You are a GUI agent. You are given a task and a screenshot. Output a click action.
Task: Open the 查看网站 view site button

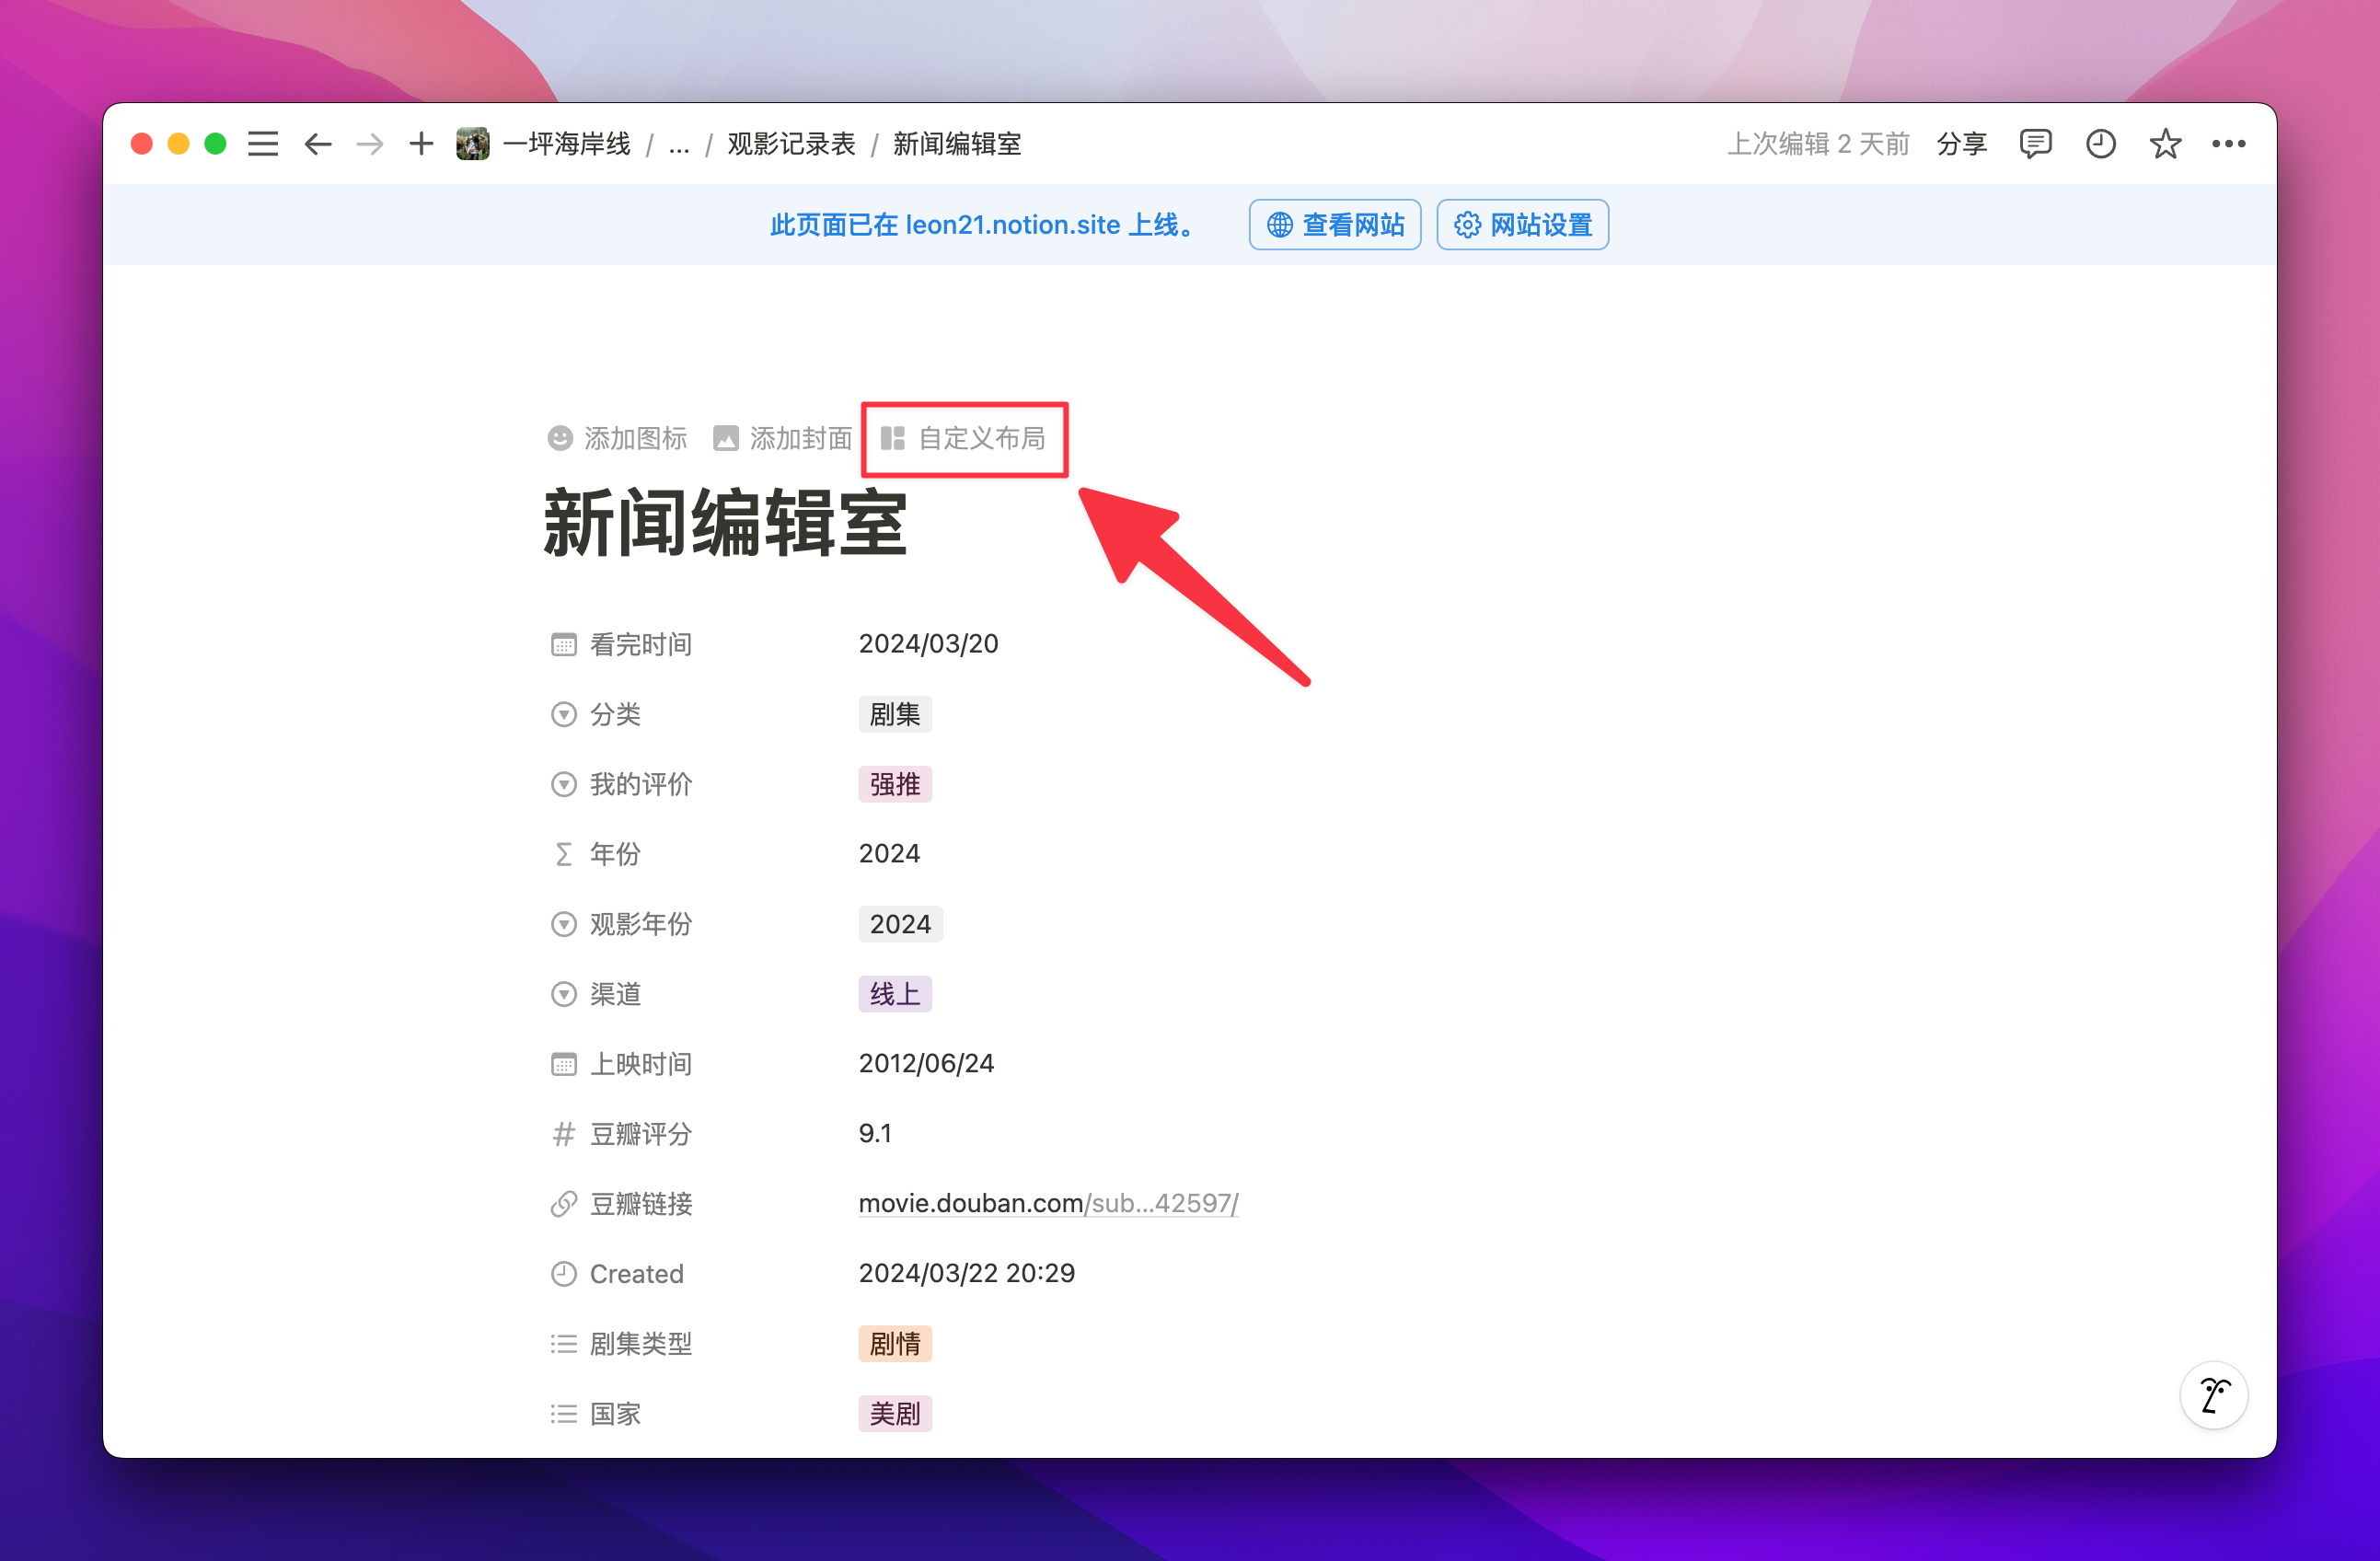[1334, 225]
